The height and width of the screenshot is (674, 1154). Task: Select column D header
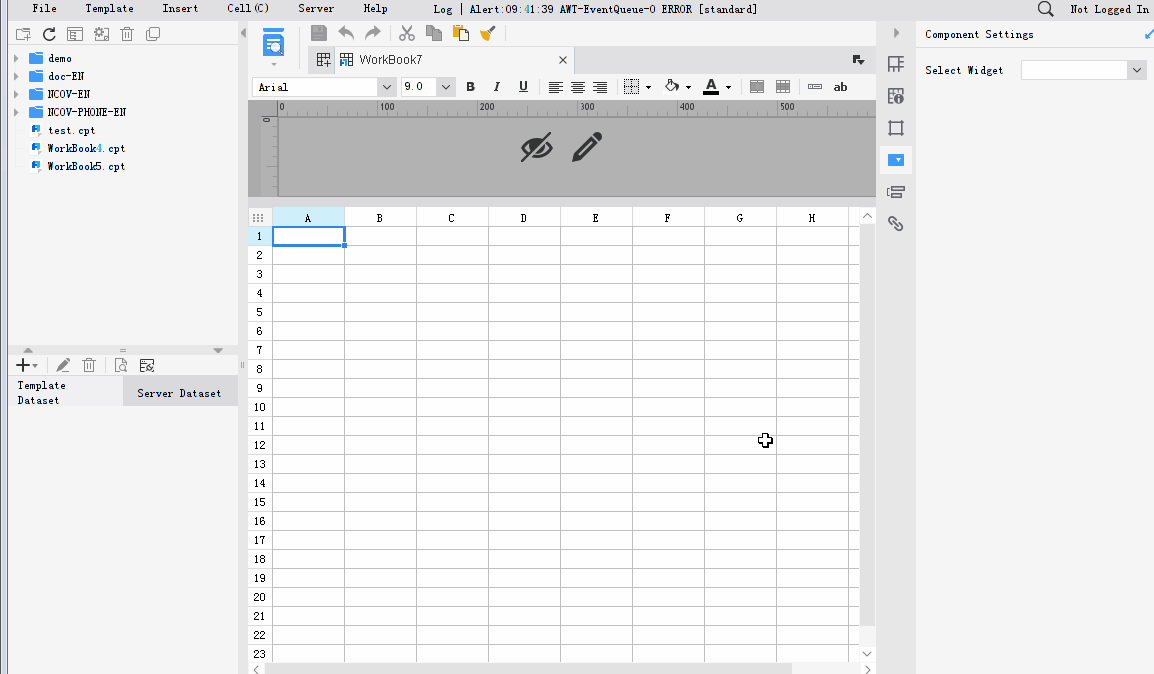pos(524,218)
